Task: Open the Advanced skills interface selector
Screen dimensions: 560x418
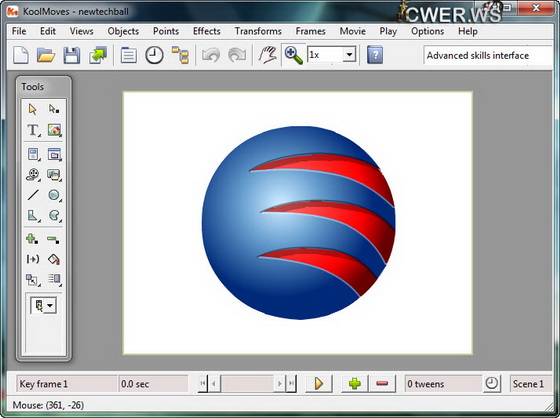Action: point(488,56)
